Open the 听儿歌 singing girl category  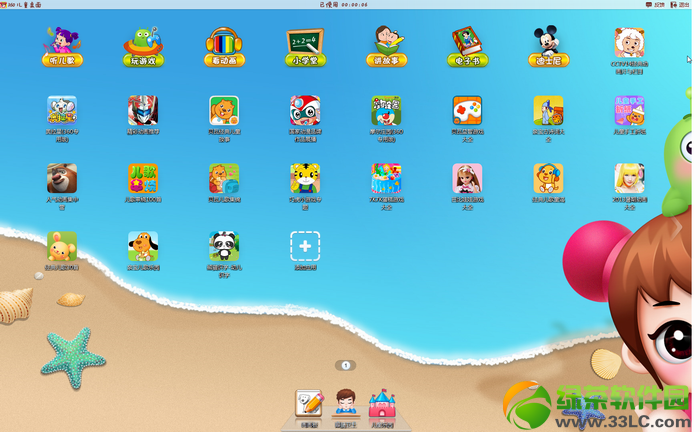[62, 47]
